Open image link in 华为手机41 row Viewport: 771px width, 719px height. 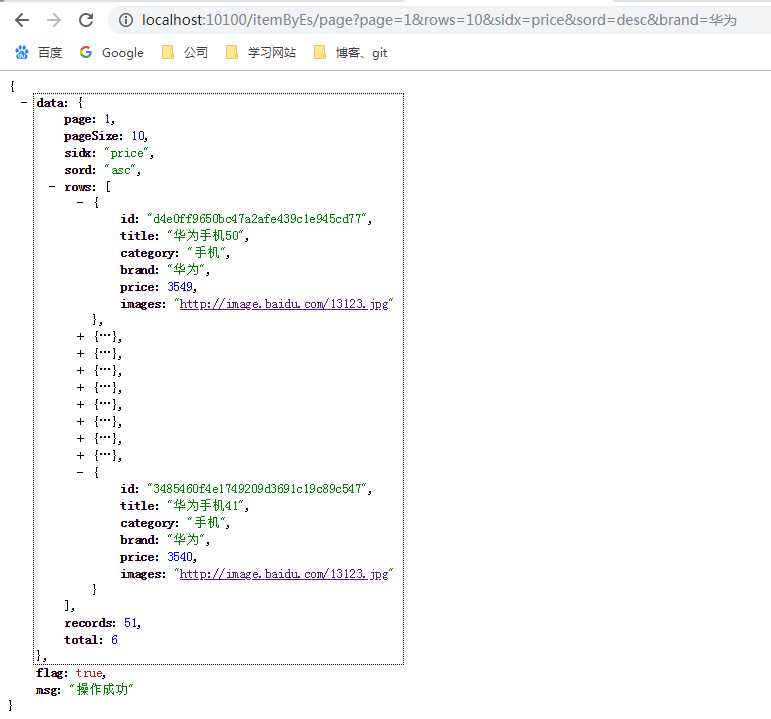click(x=284, y=574)
